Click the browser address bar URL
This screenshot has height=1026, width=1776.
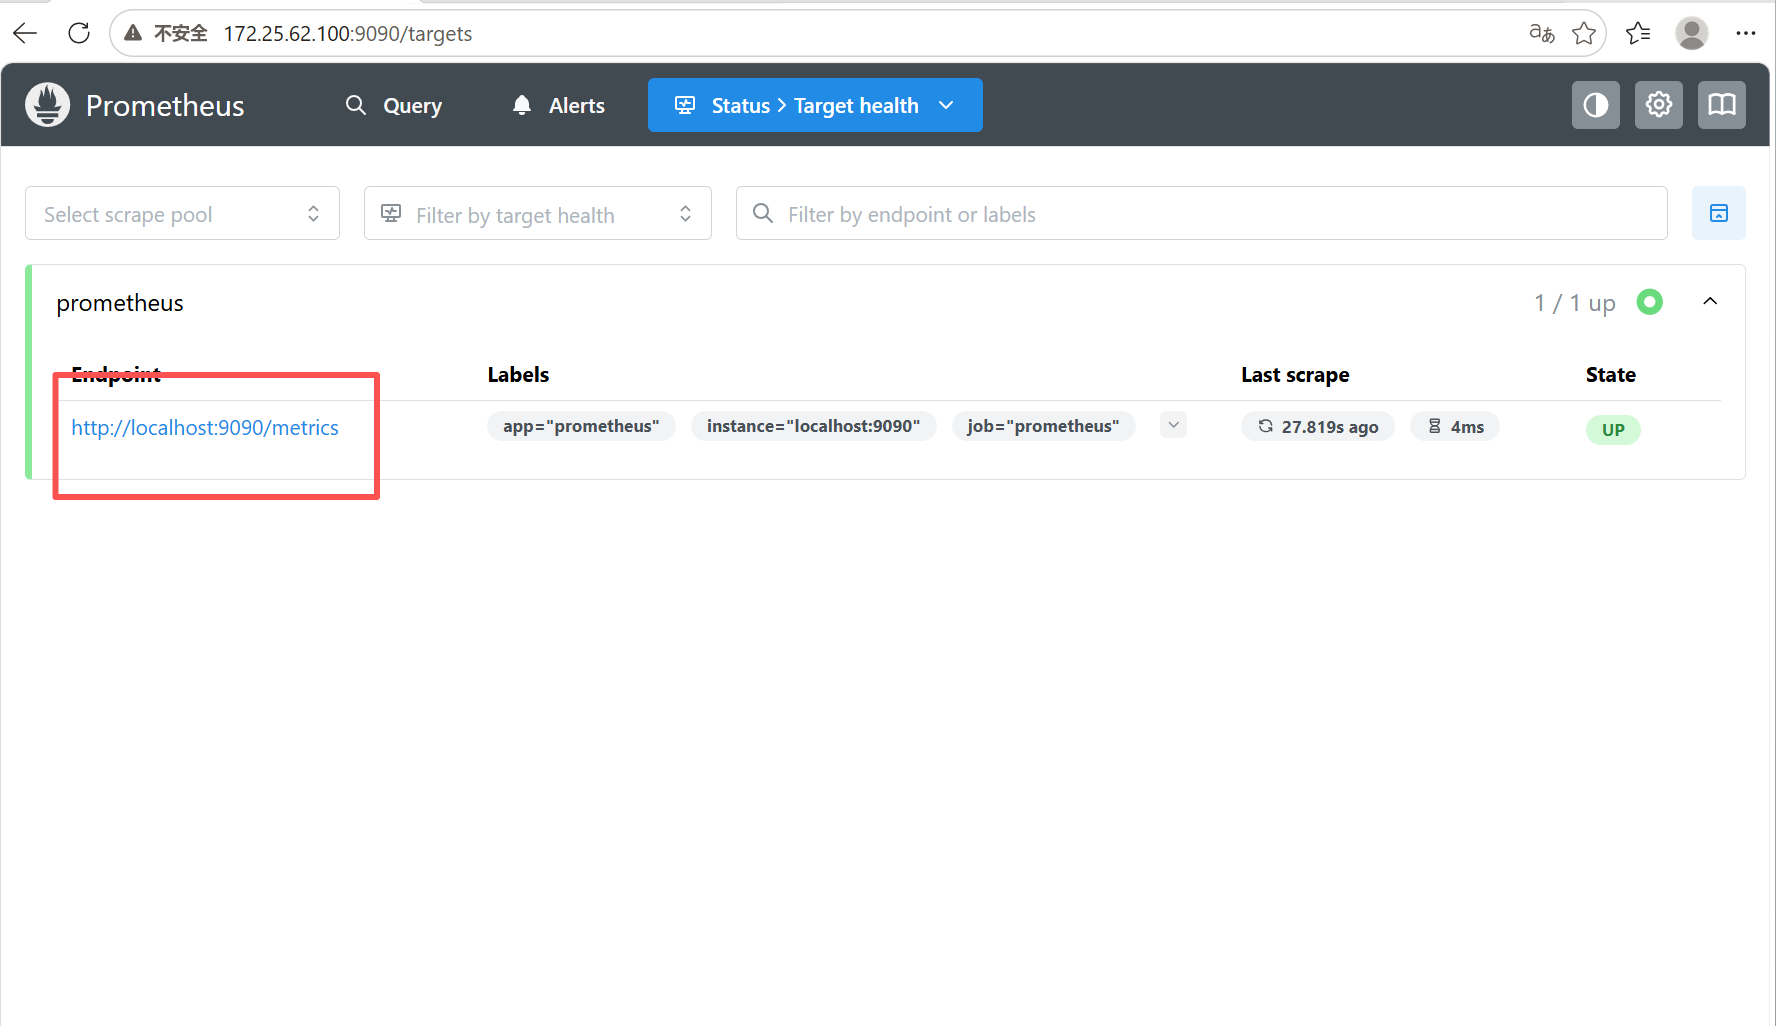(348, 34)
